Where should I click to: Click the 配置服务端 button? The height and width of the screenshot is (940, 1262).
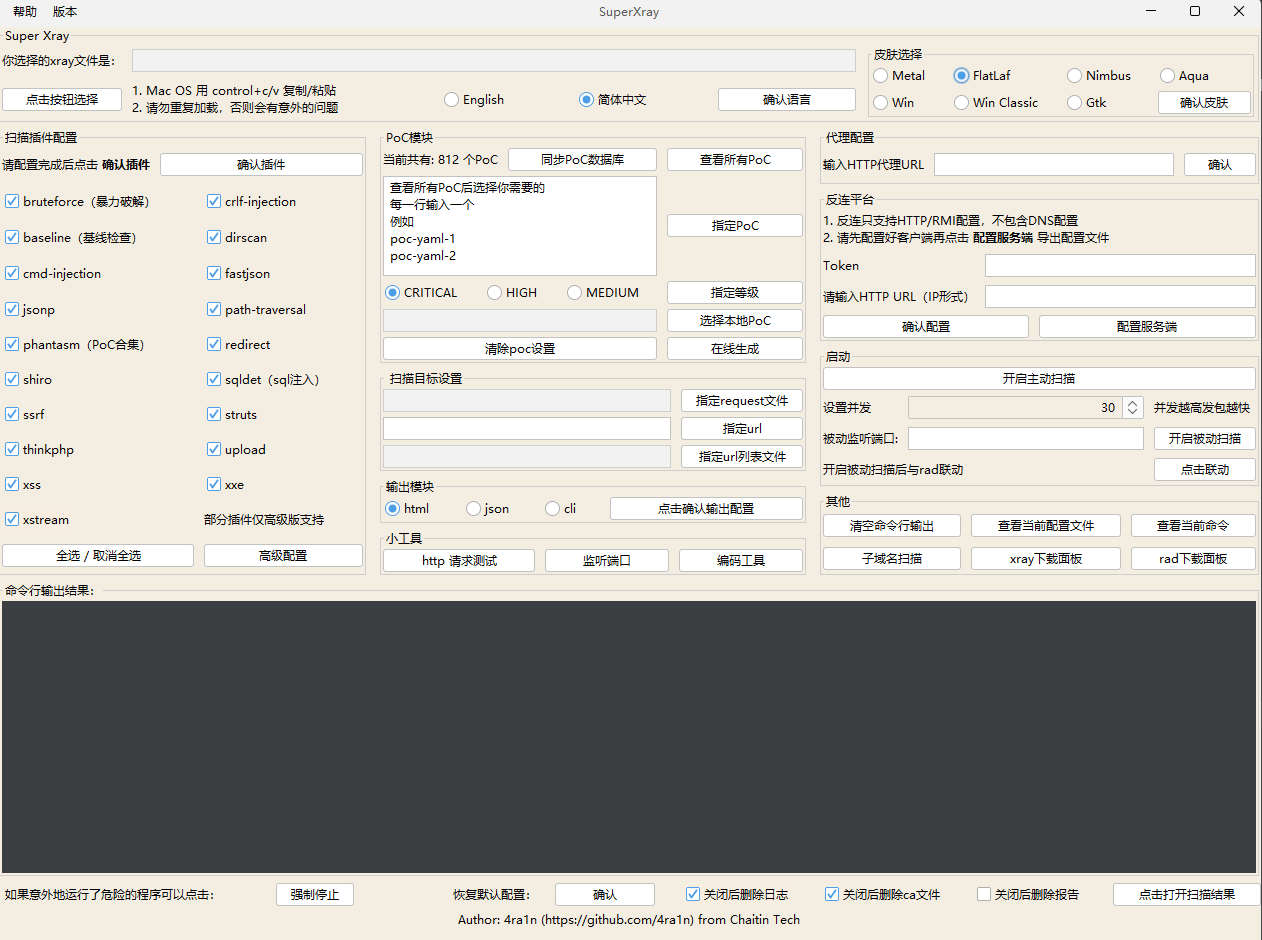[x=1147, y=327]
